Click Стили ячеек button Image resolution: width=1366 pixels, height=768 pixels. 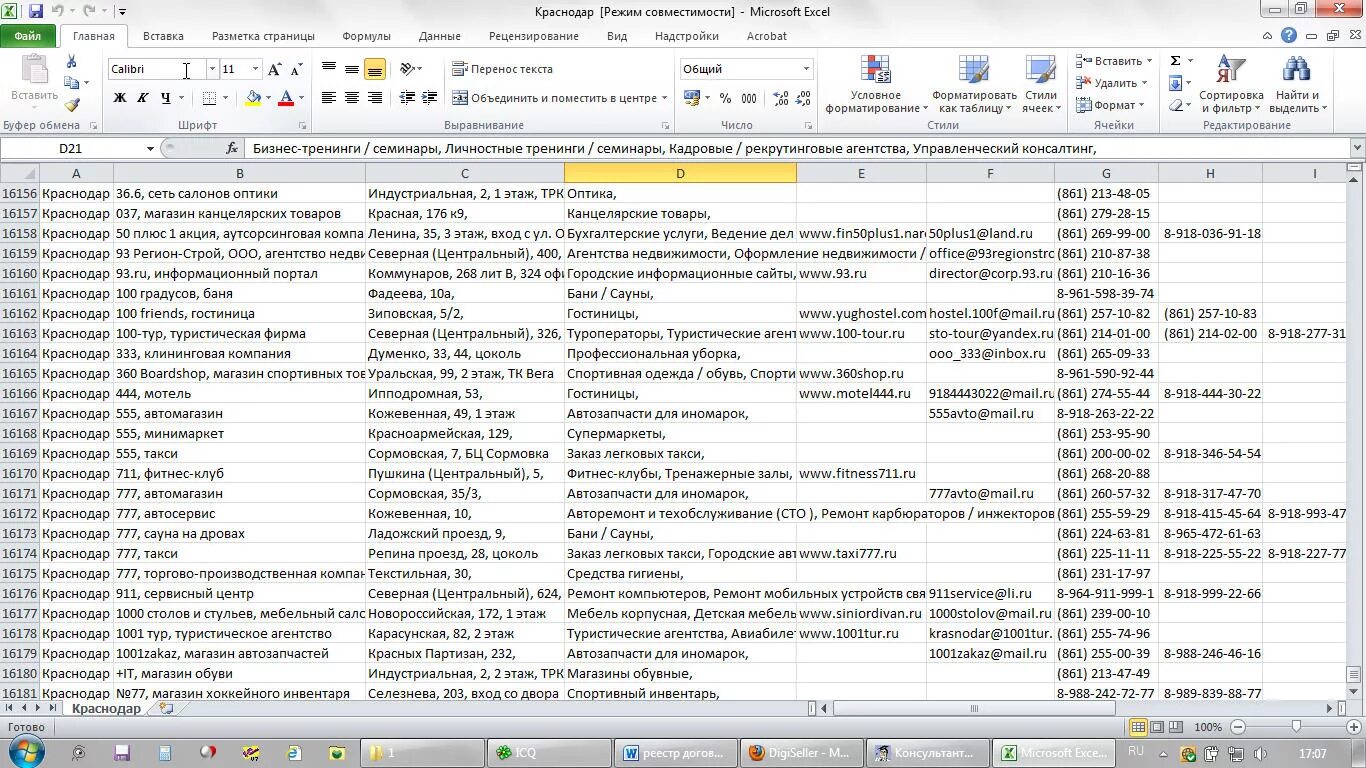1041,84
